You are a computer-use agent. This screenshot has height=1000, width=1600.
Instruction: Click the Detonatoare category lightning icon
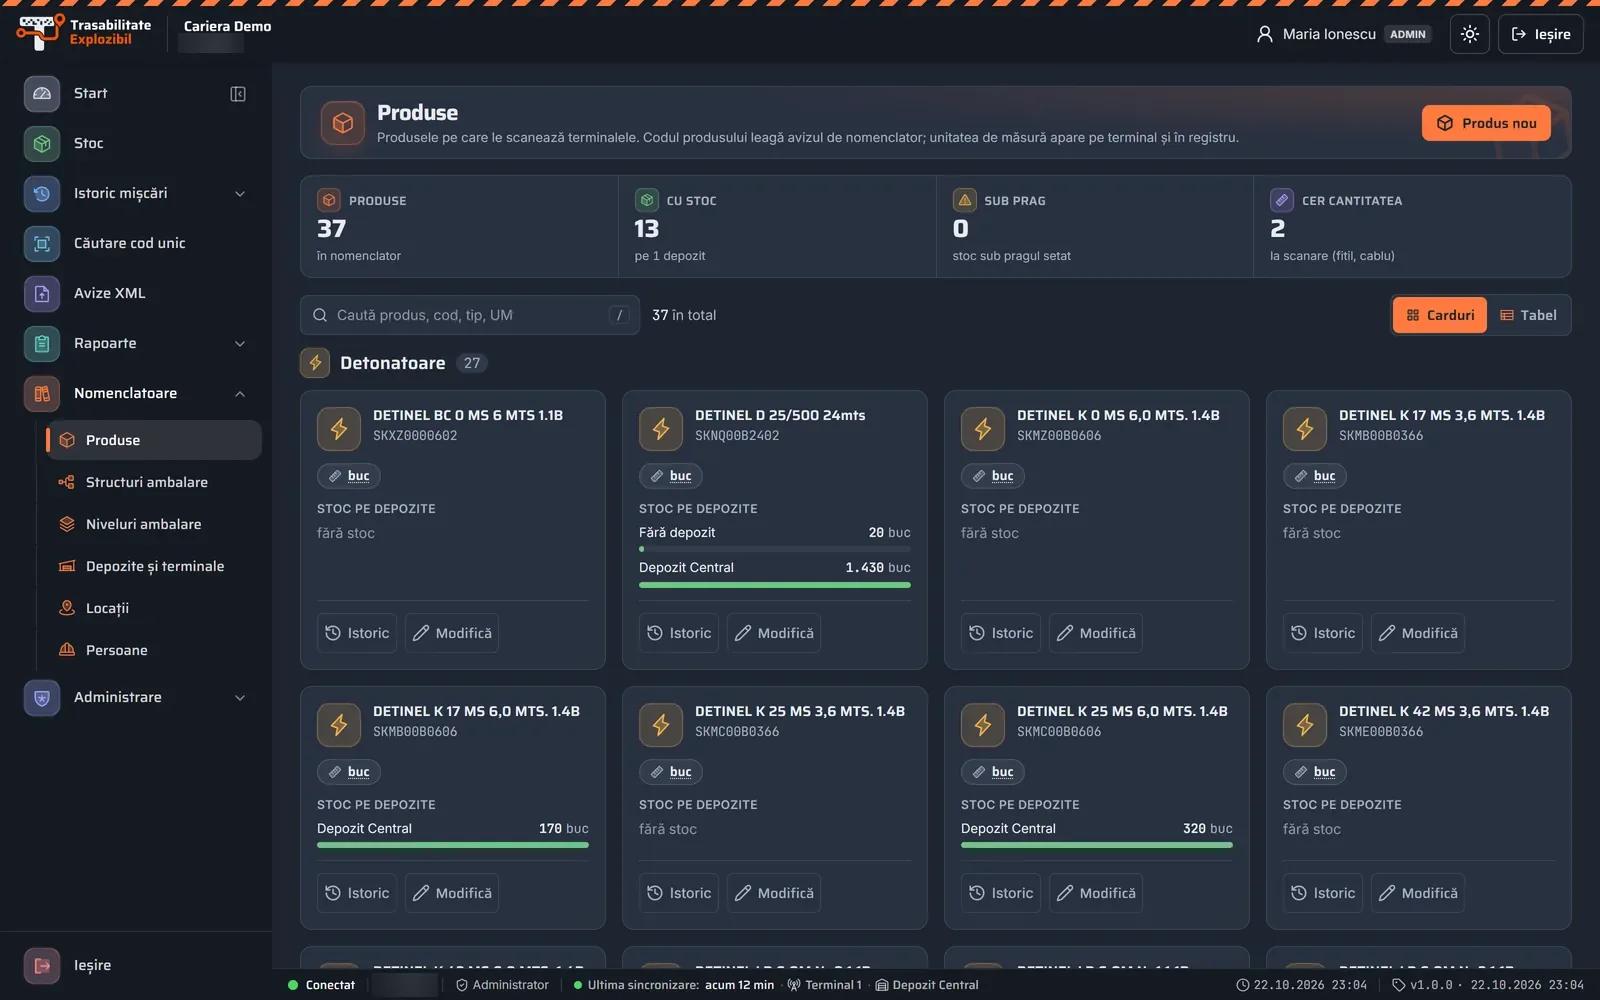pos(315,363)
